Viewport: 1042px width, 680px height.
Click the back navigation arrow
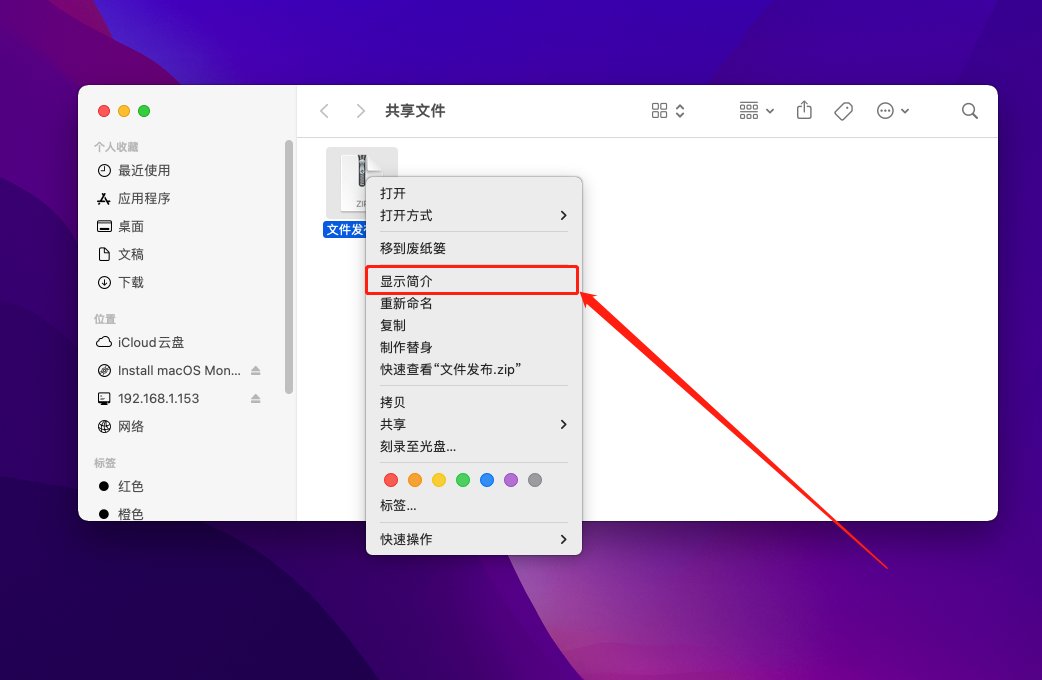324,111
